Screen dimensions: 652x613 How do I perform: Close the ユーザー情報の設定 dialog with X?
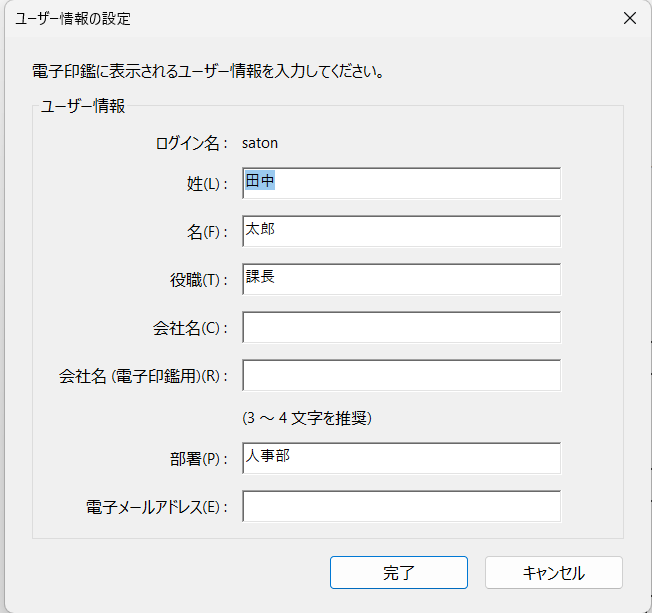point(629,18)
